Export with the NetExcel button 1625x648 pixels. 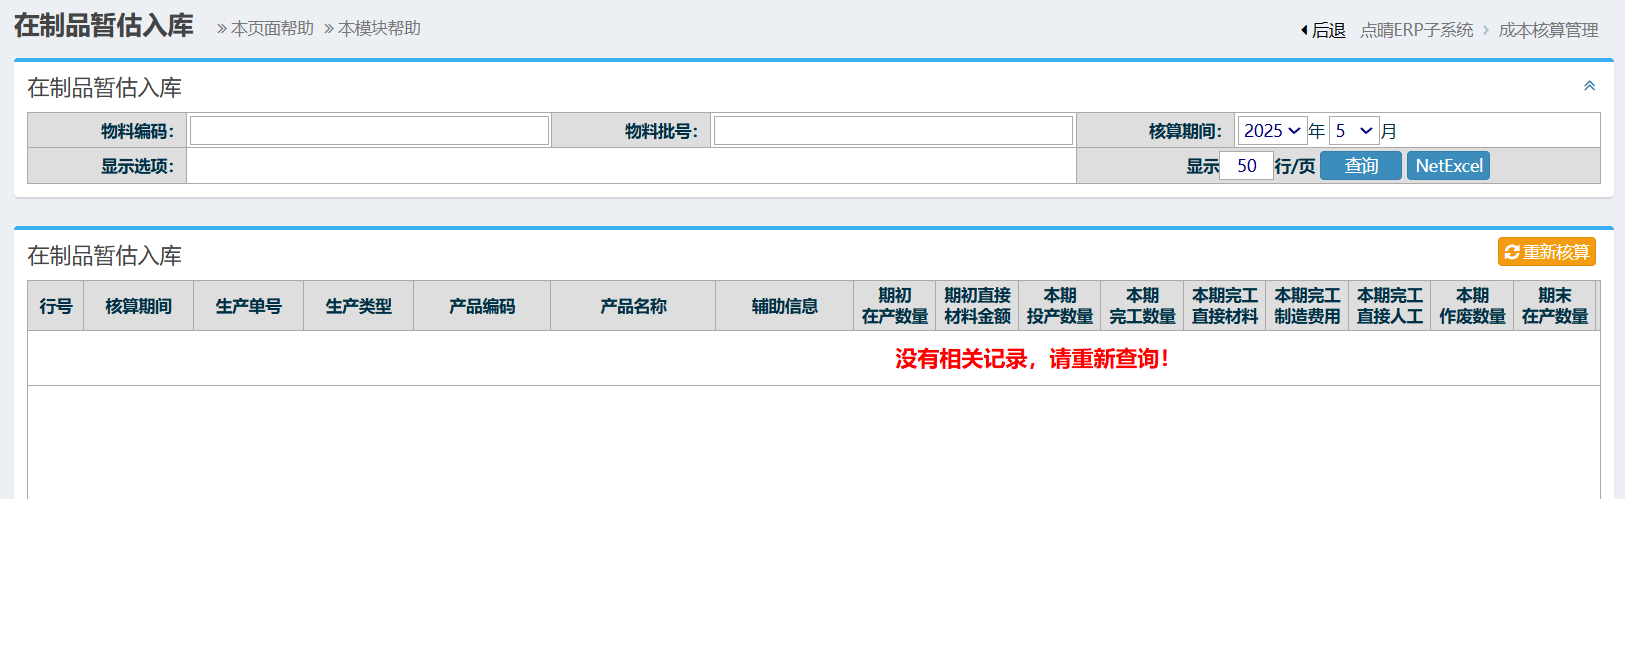[1448, 166]
